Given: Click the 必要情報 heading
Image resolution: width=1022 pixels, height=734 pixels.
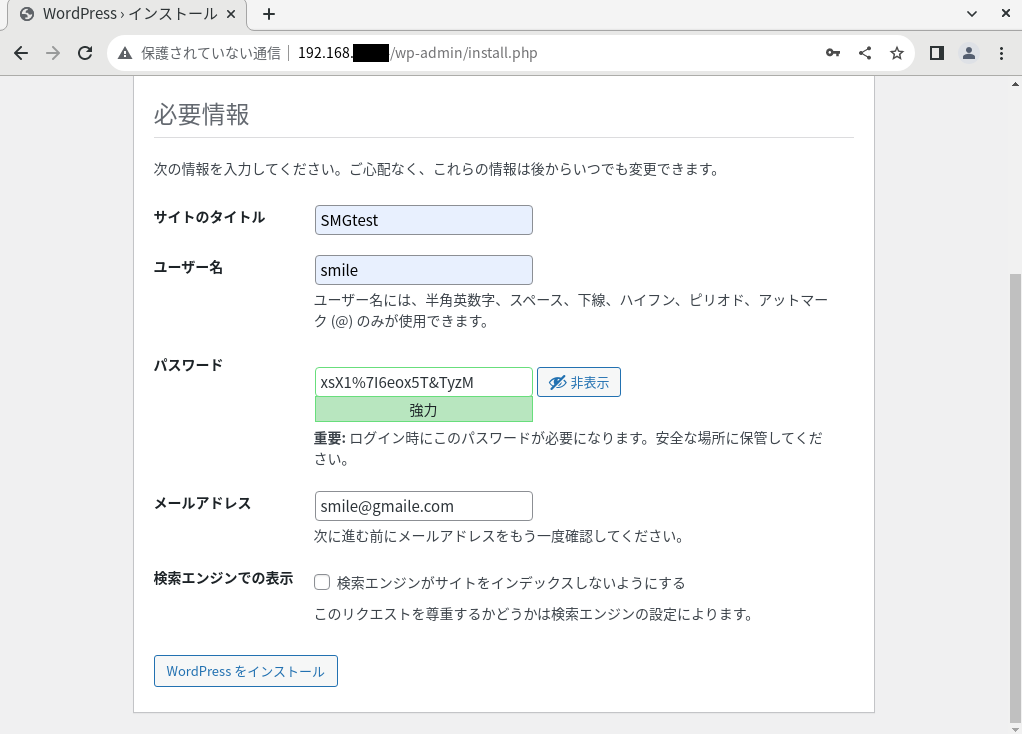Looking at the screenshot, I should pyautogui.click(x=201, y=114).
